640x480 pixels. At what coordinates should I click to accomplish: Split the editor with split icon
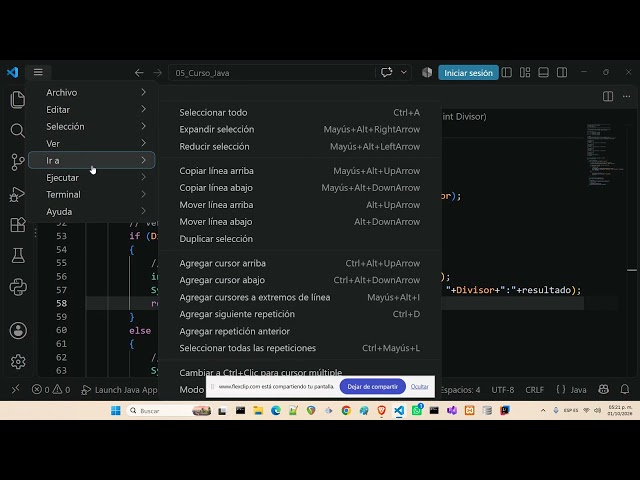(x=608, y=96)
